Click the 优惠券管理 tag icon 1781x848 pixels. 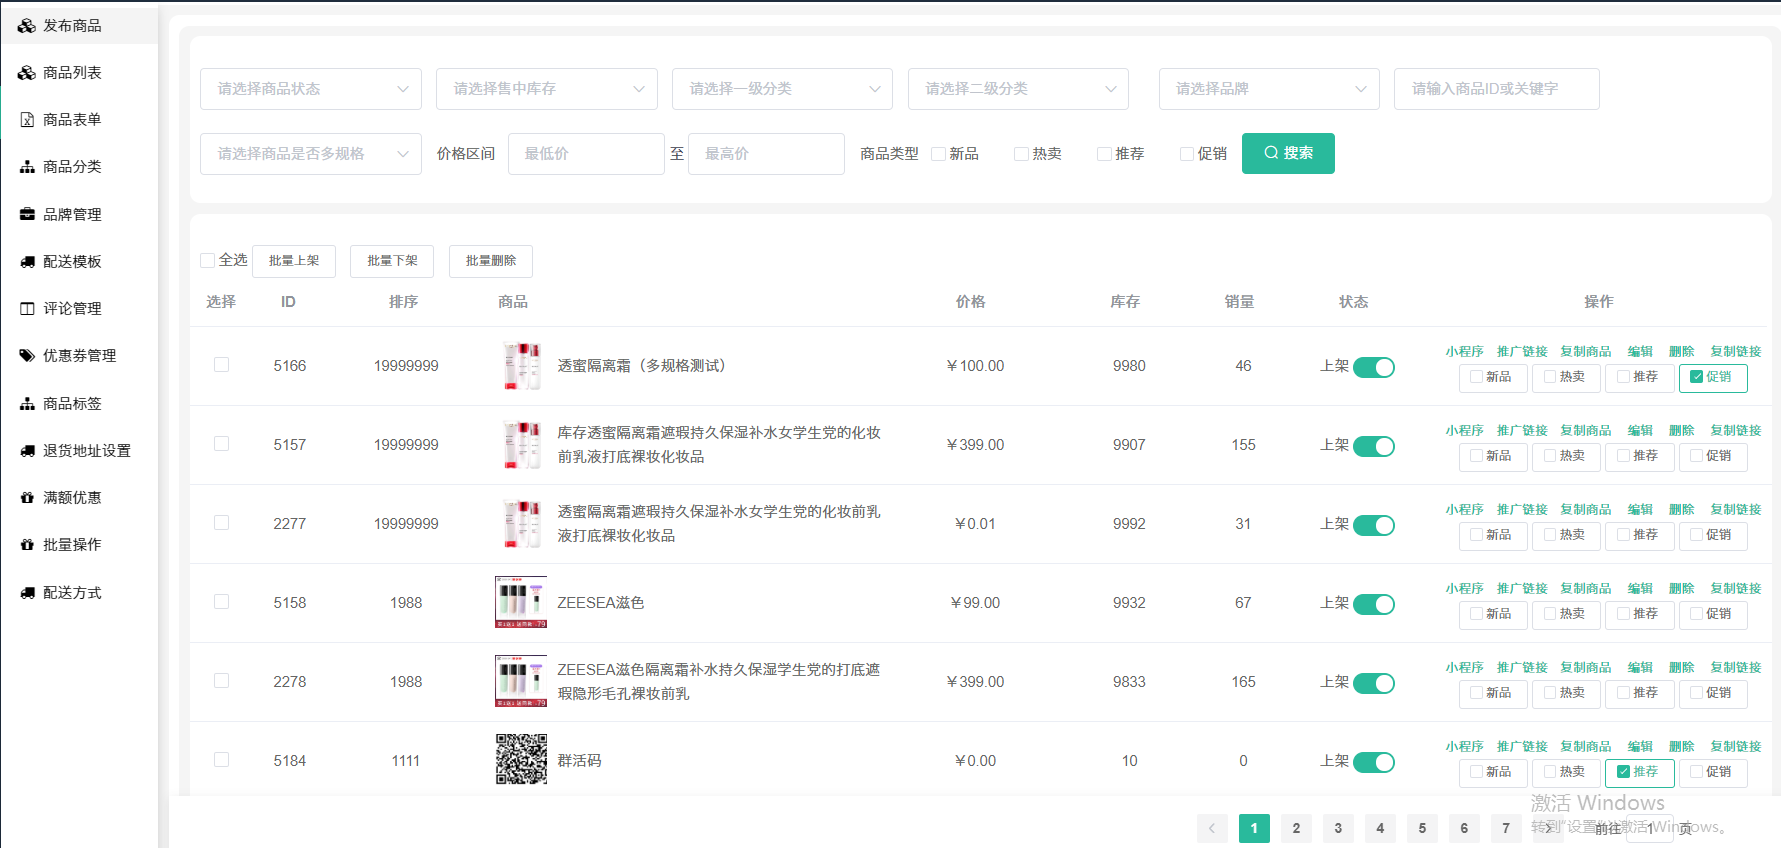pos(27,356)
